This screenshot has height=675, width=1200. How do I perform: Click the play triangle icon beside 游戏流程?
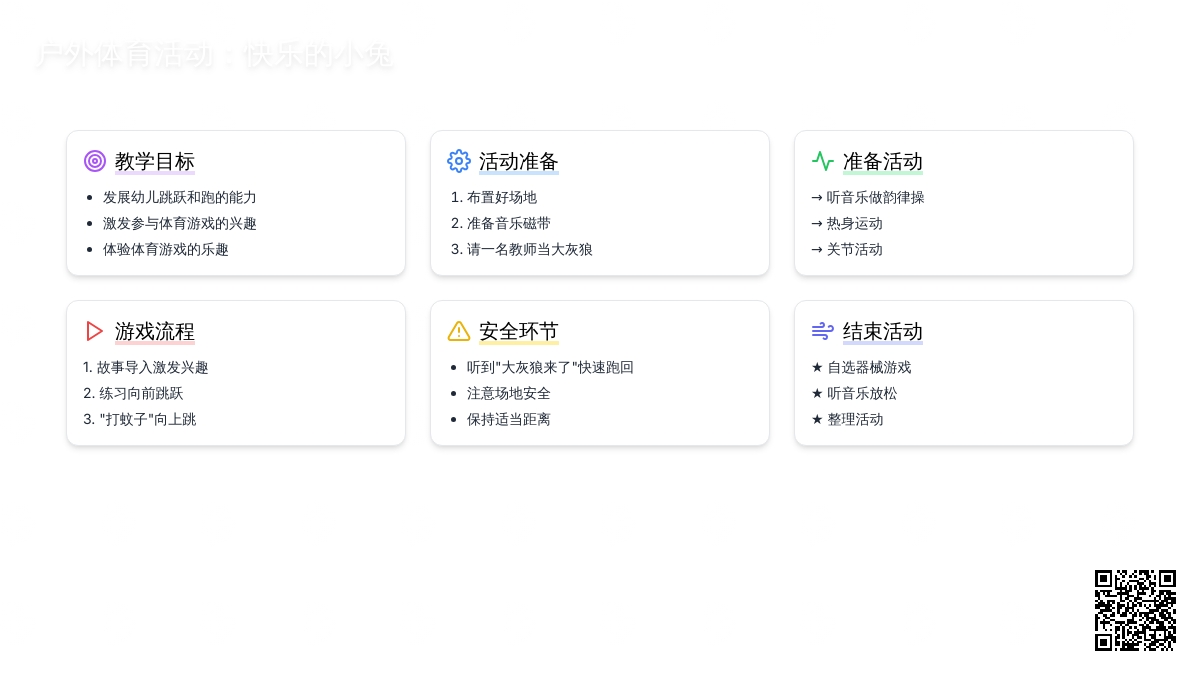(95, 331)
